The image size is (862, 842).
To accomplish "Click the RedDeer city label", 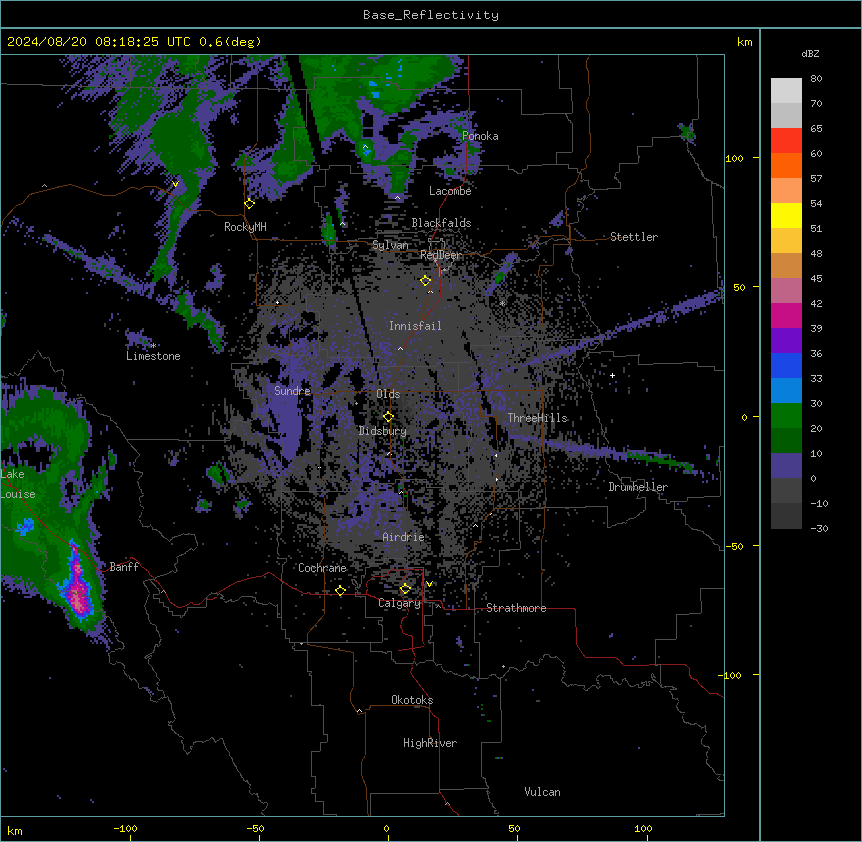I will pyautogui.click(x=441, y=255).
